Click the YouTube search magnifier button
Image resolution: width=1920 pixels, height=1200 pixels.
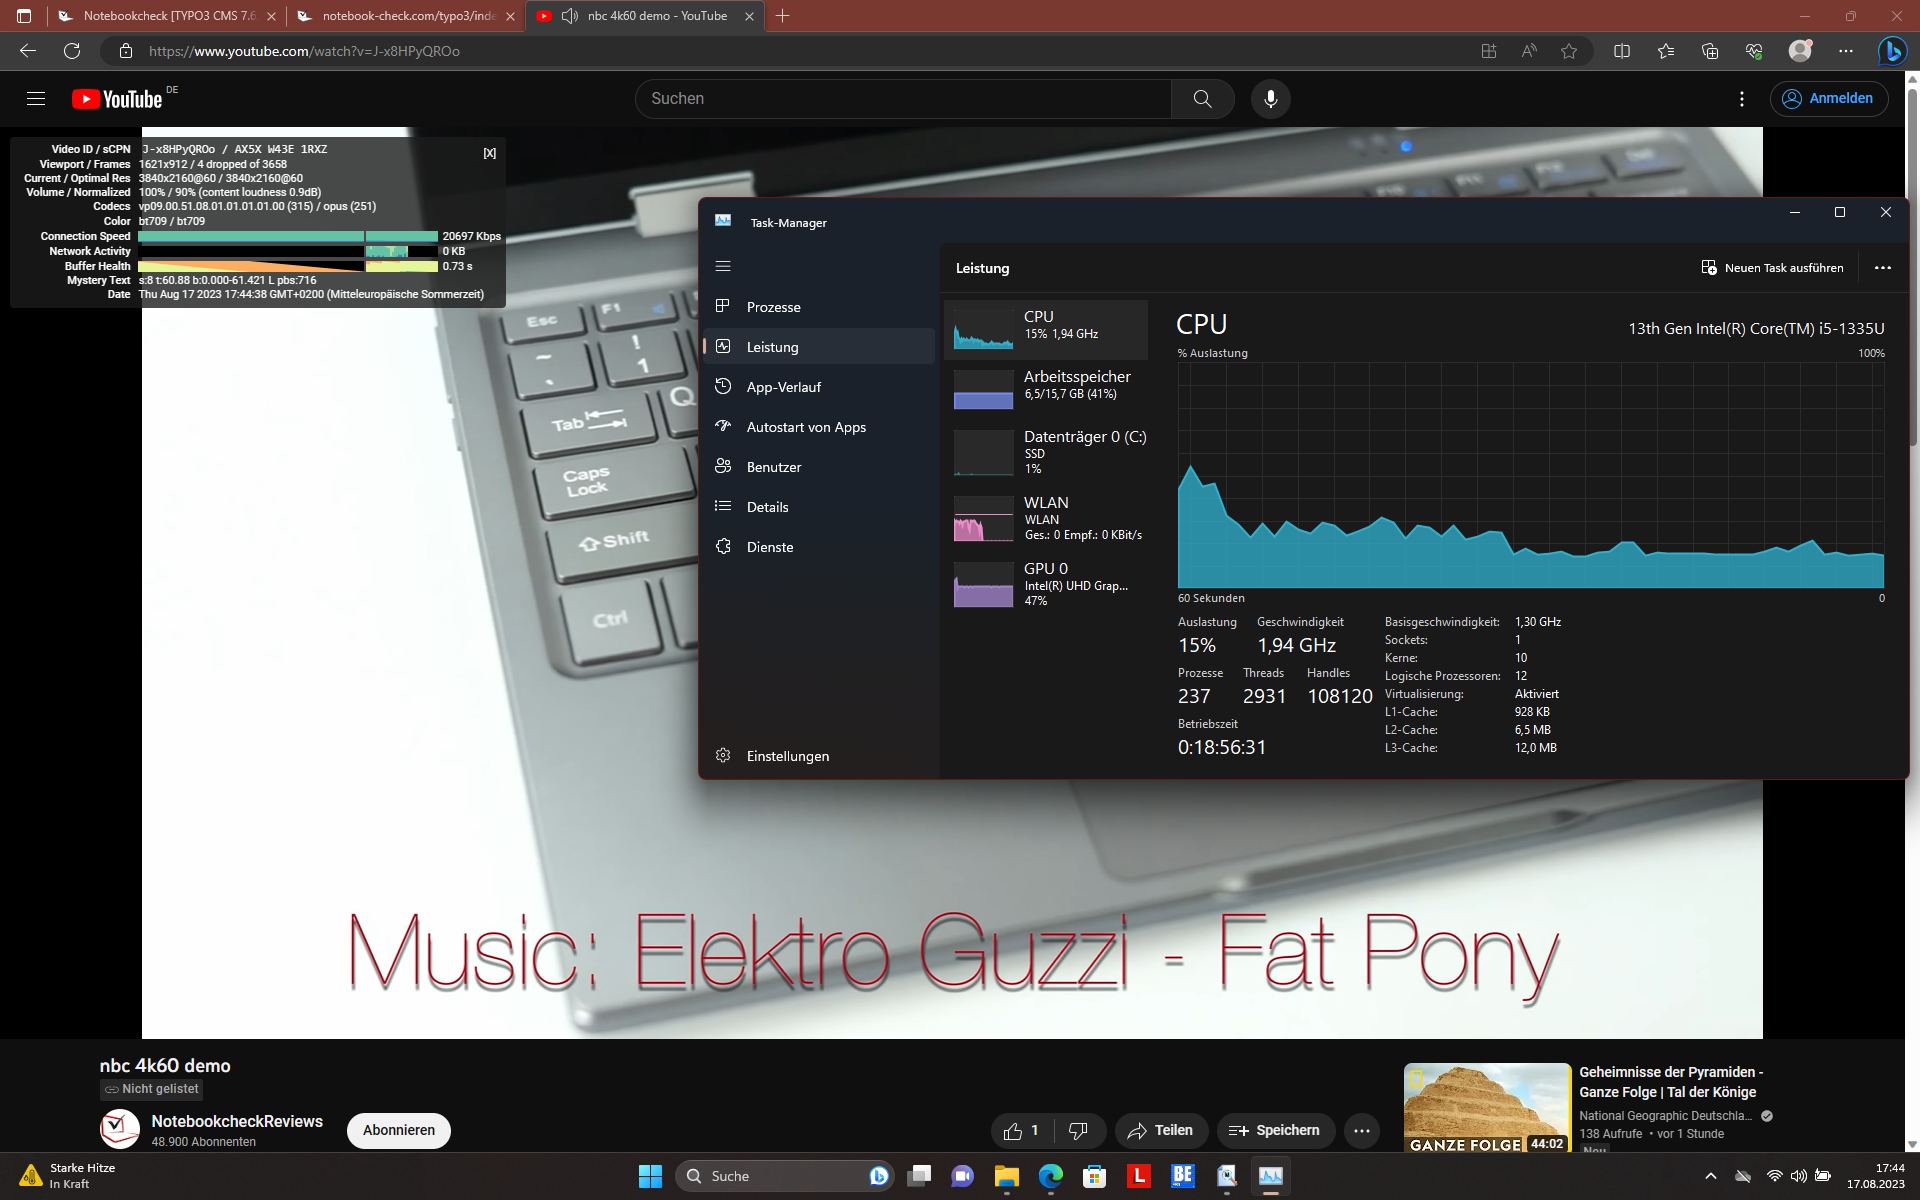coord(1202,99)
